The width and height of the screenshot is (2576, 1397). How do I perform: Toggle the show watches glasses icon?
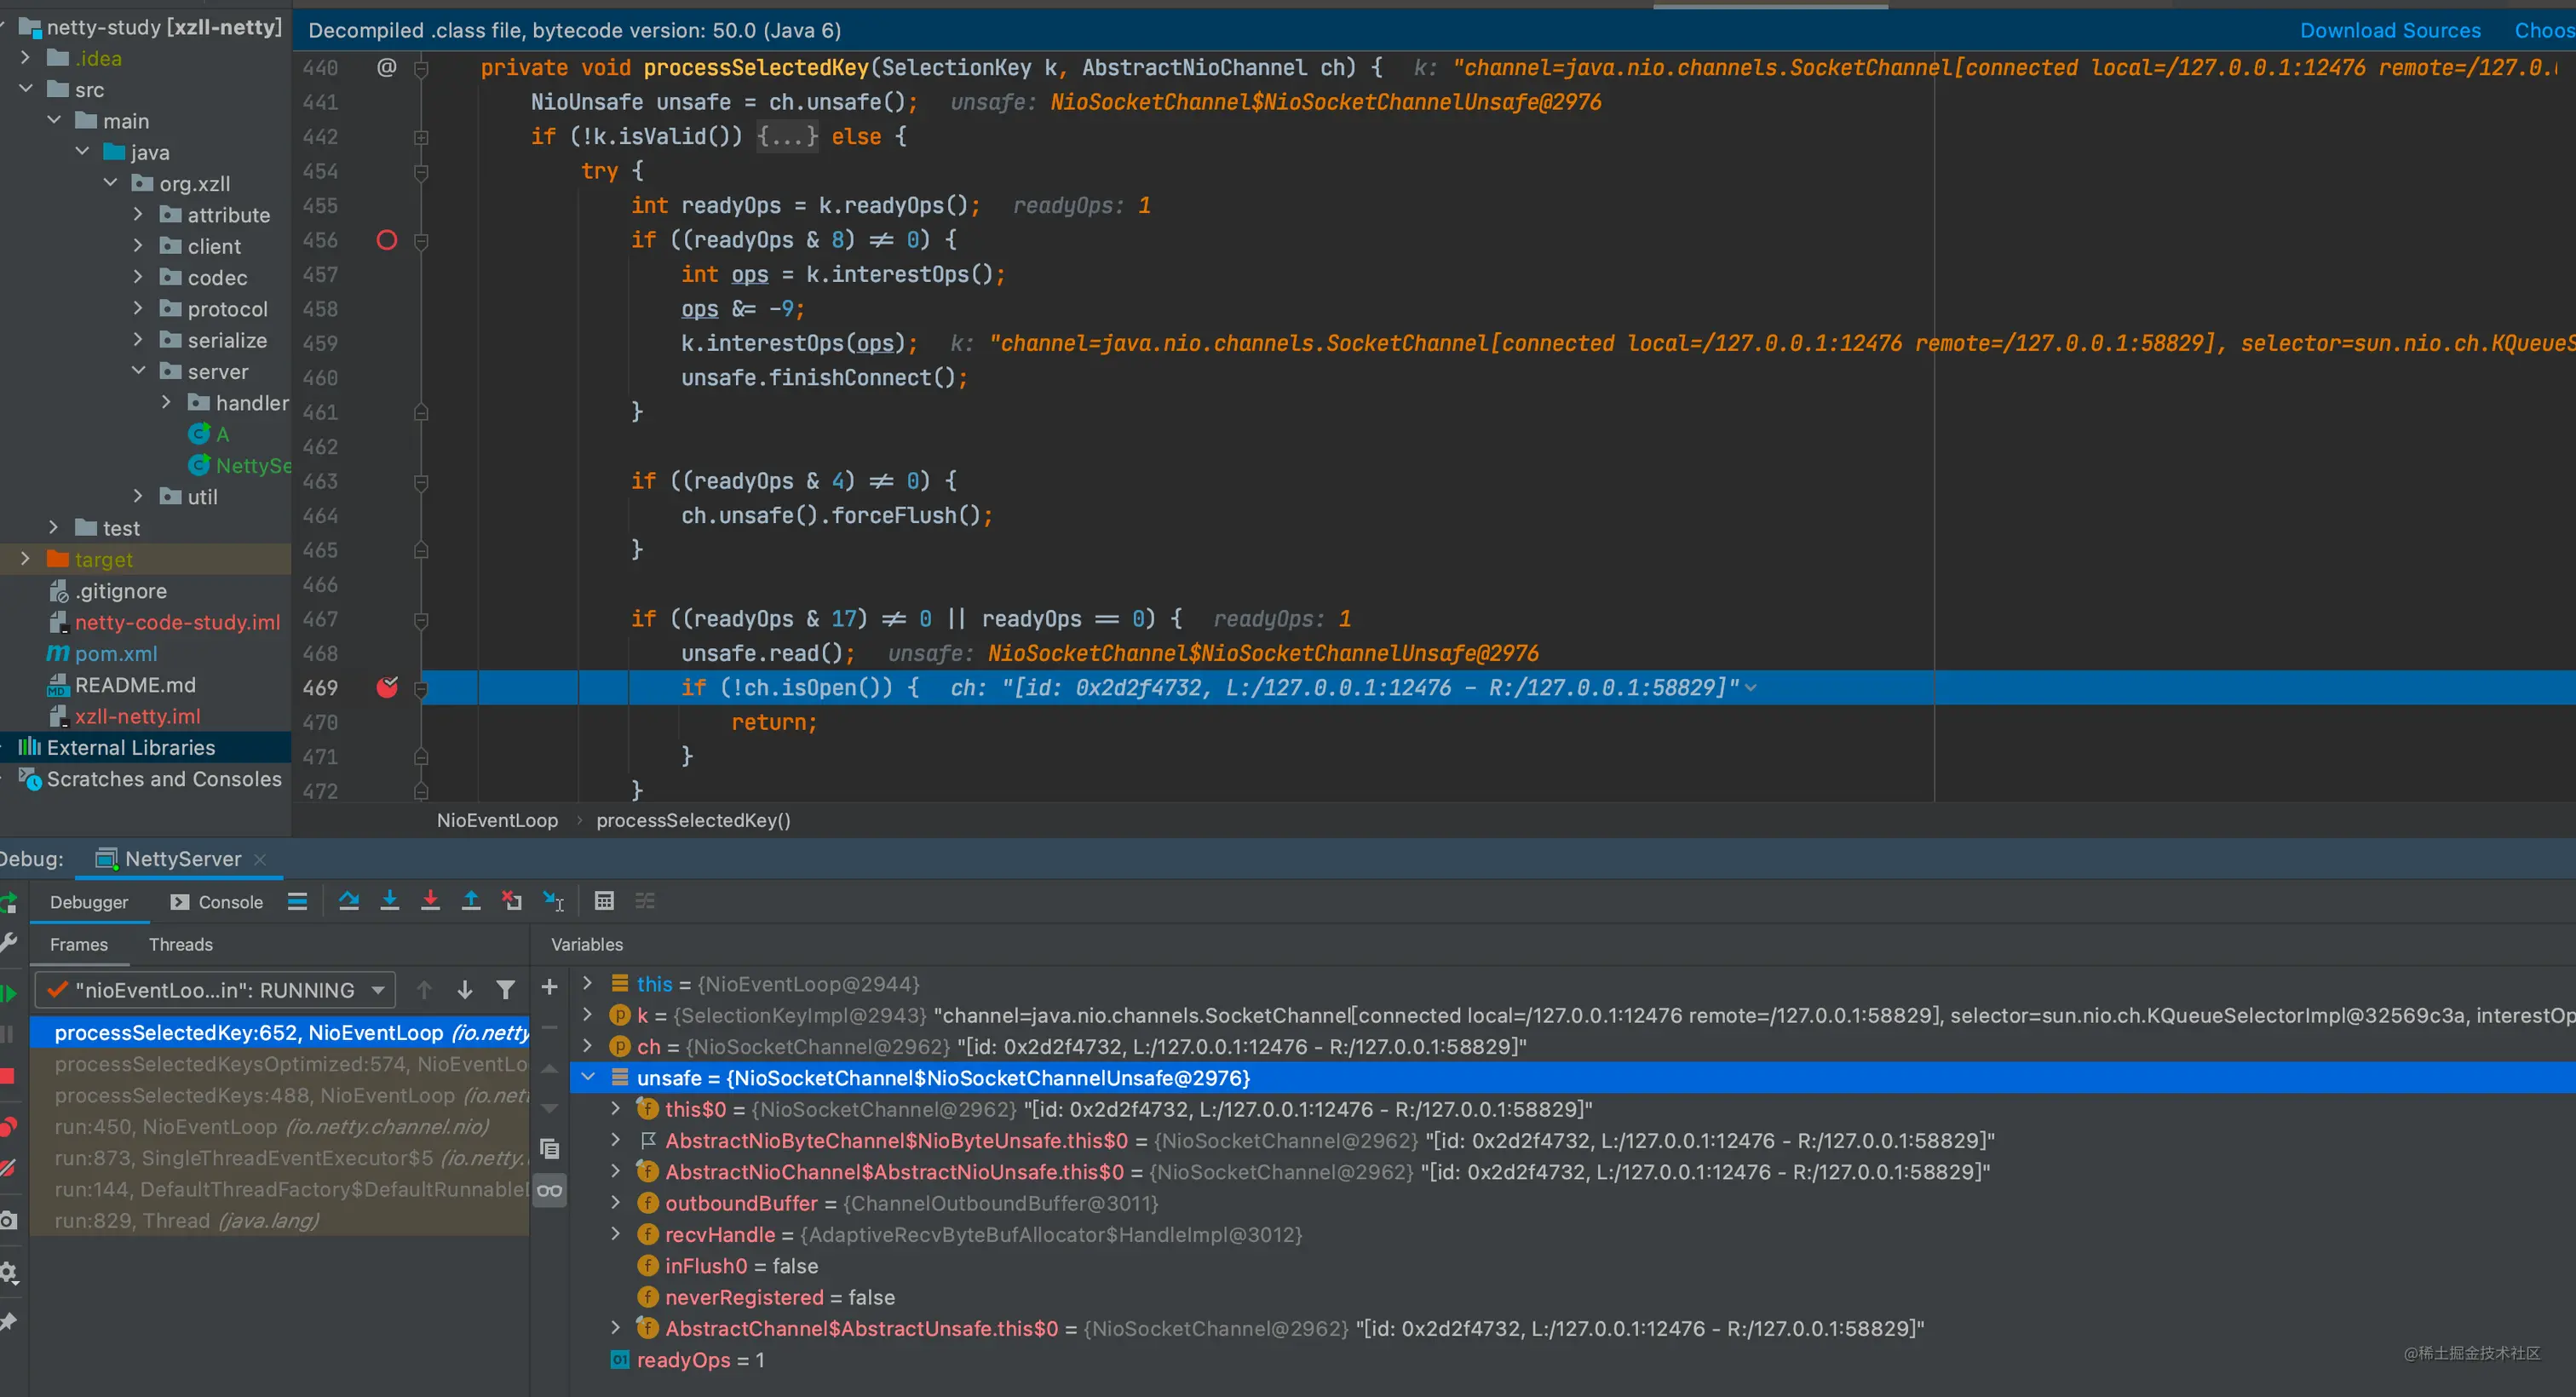coord(549,1190)
